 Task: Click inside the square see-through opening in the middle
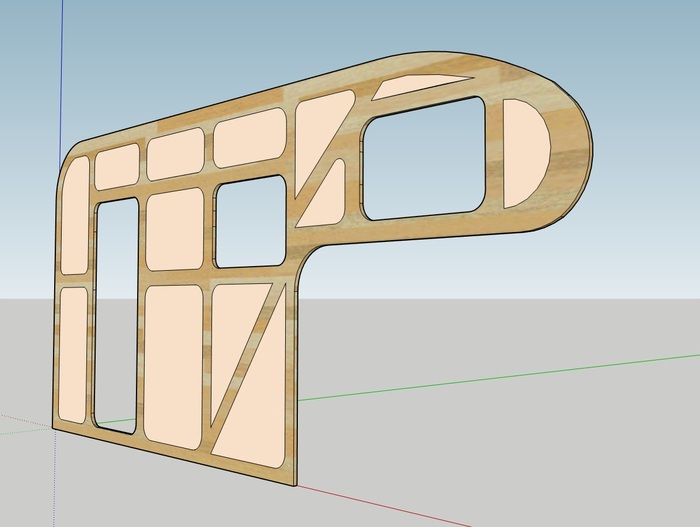coord(249,224)
